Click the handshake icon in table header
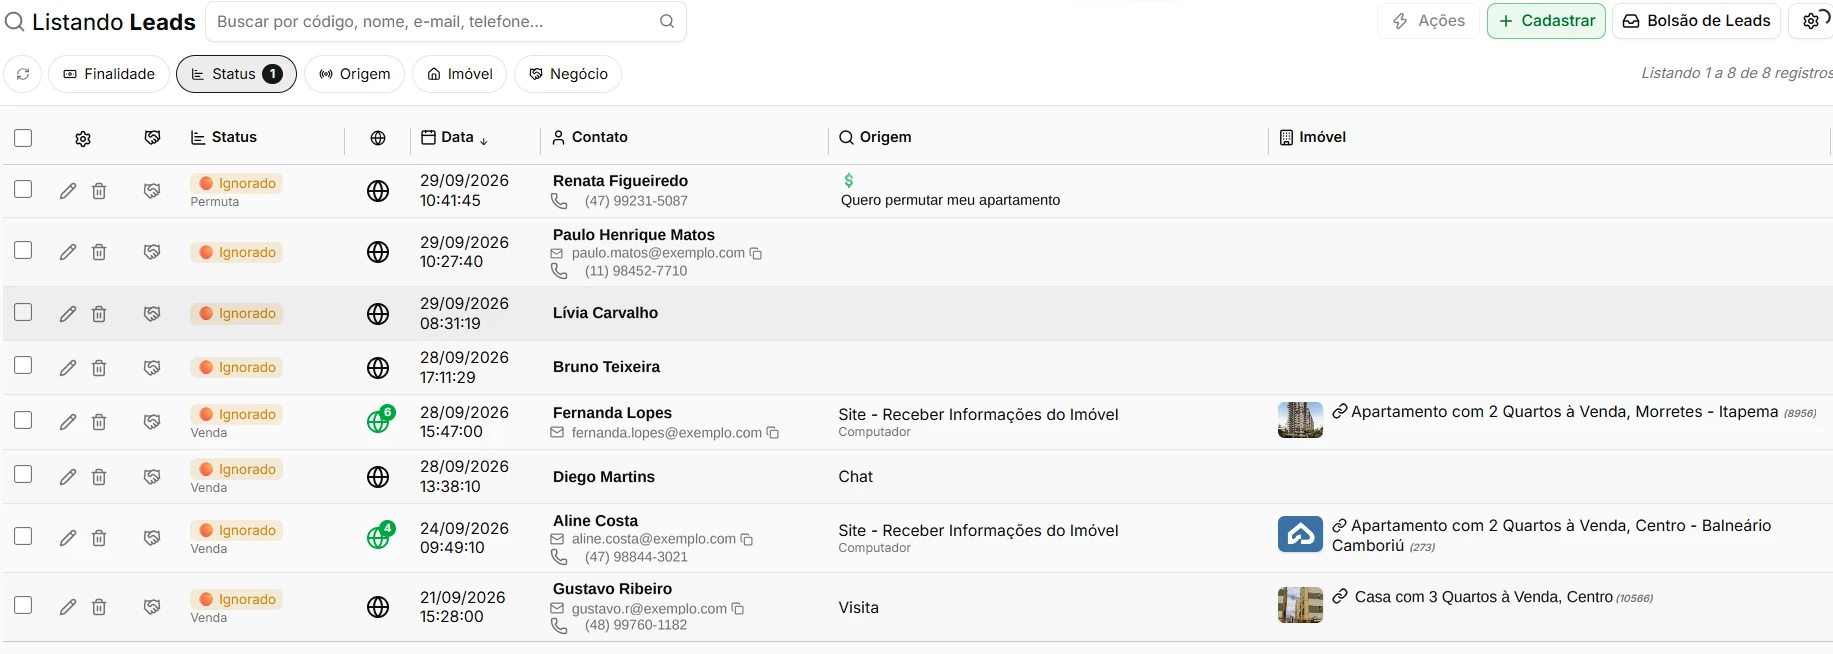The width and height of the screenshot is (1833, 654). click(152, 137)
